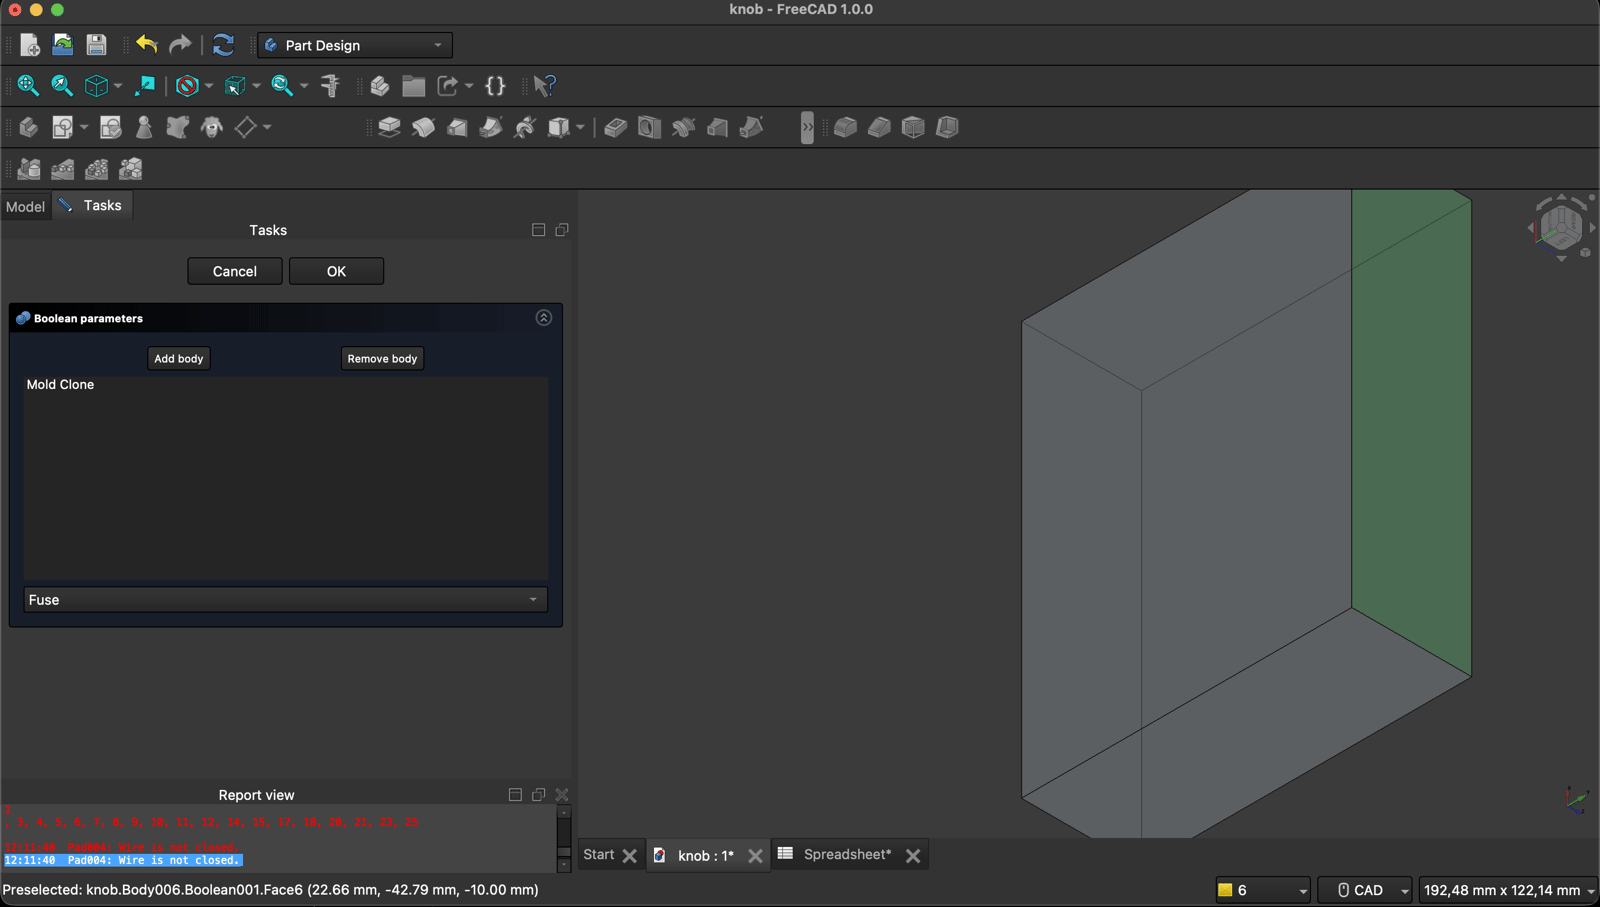1600x907 pixels.
Task: Expand the additive primitive dropdown arrow
Action: pyautogui.click(x=580, y=127)
